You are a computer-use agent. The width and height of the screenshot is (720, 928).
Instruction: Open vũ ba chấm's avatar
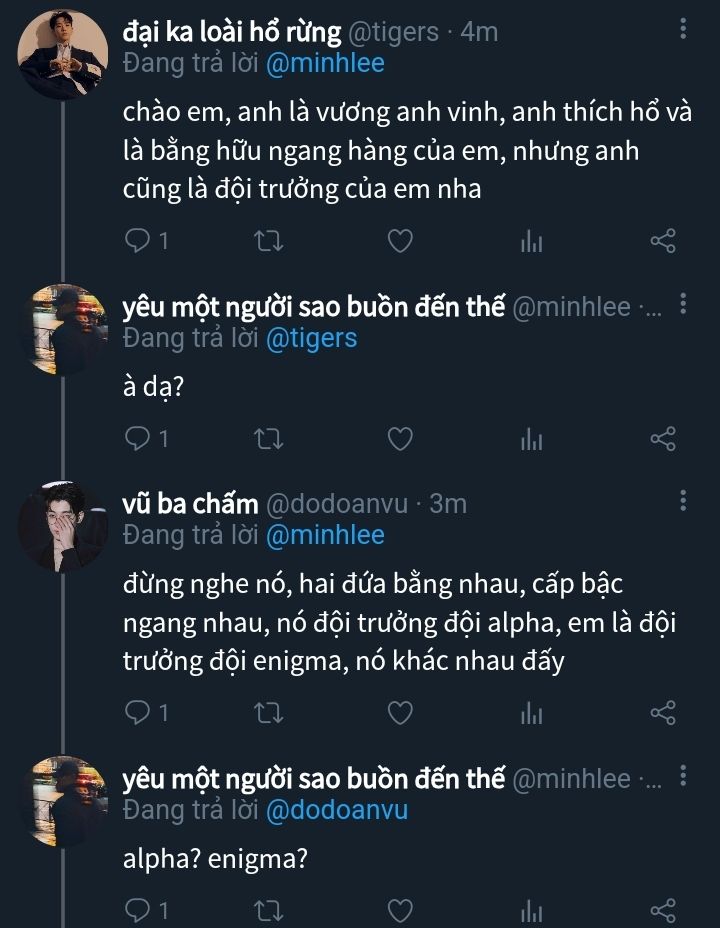coord(63,527)
